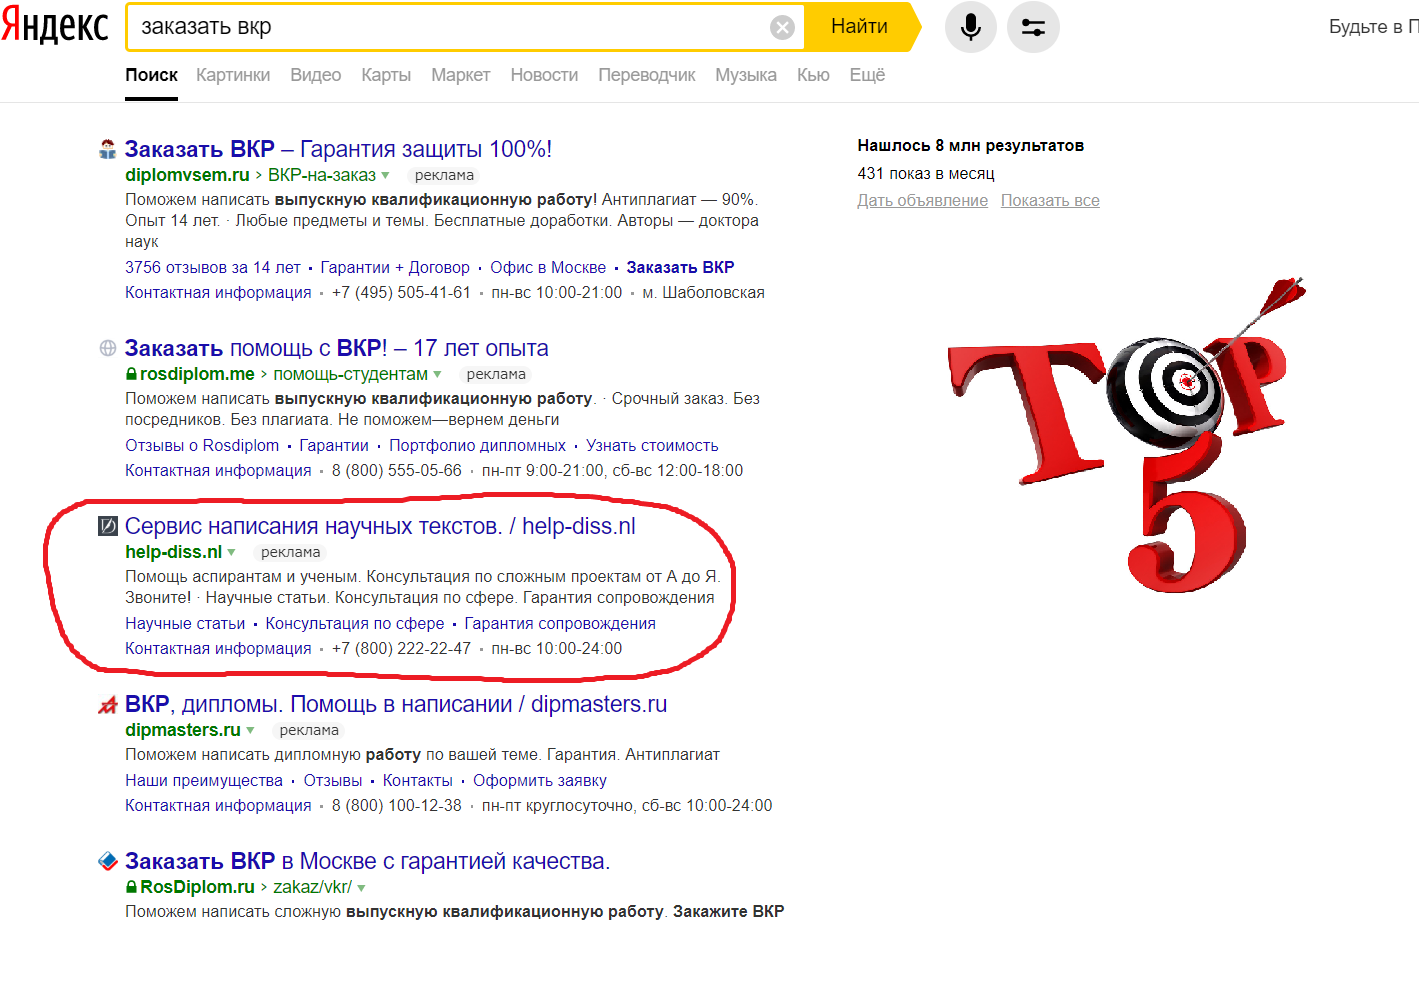Go to the Новости tab
Image resolution: width=1419 pixels, height=1000 pixels.
544,75
